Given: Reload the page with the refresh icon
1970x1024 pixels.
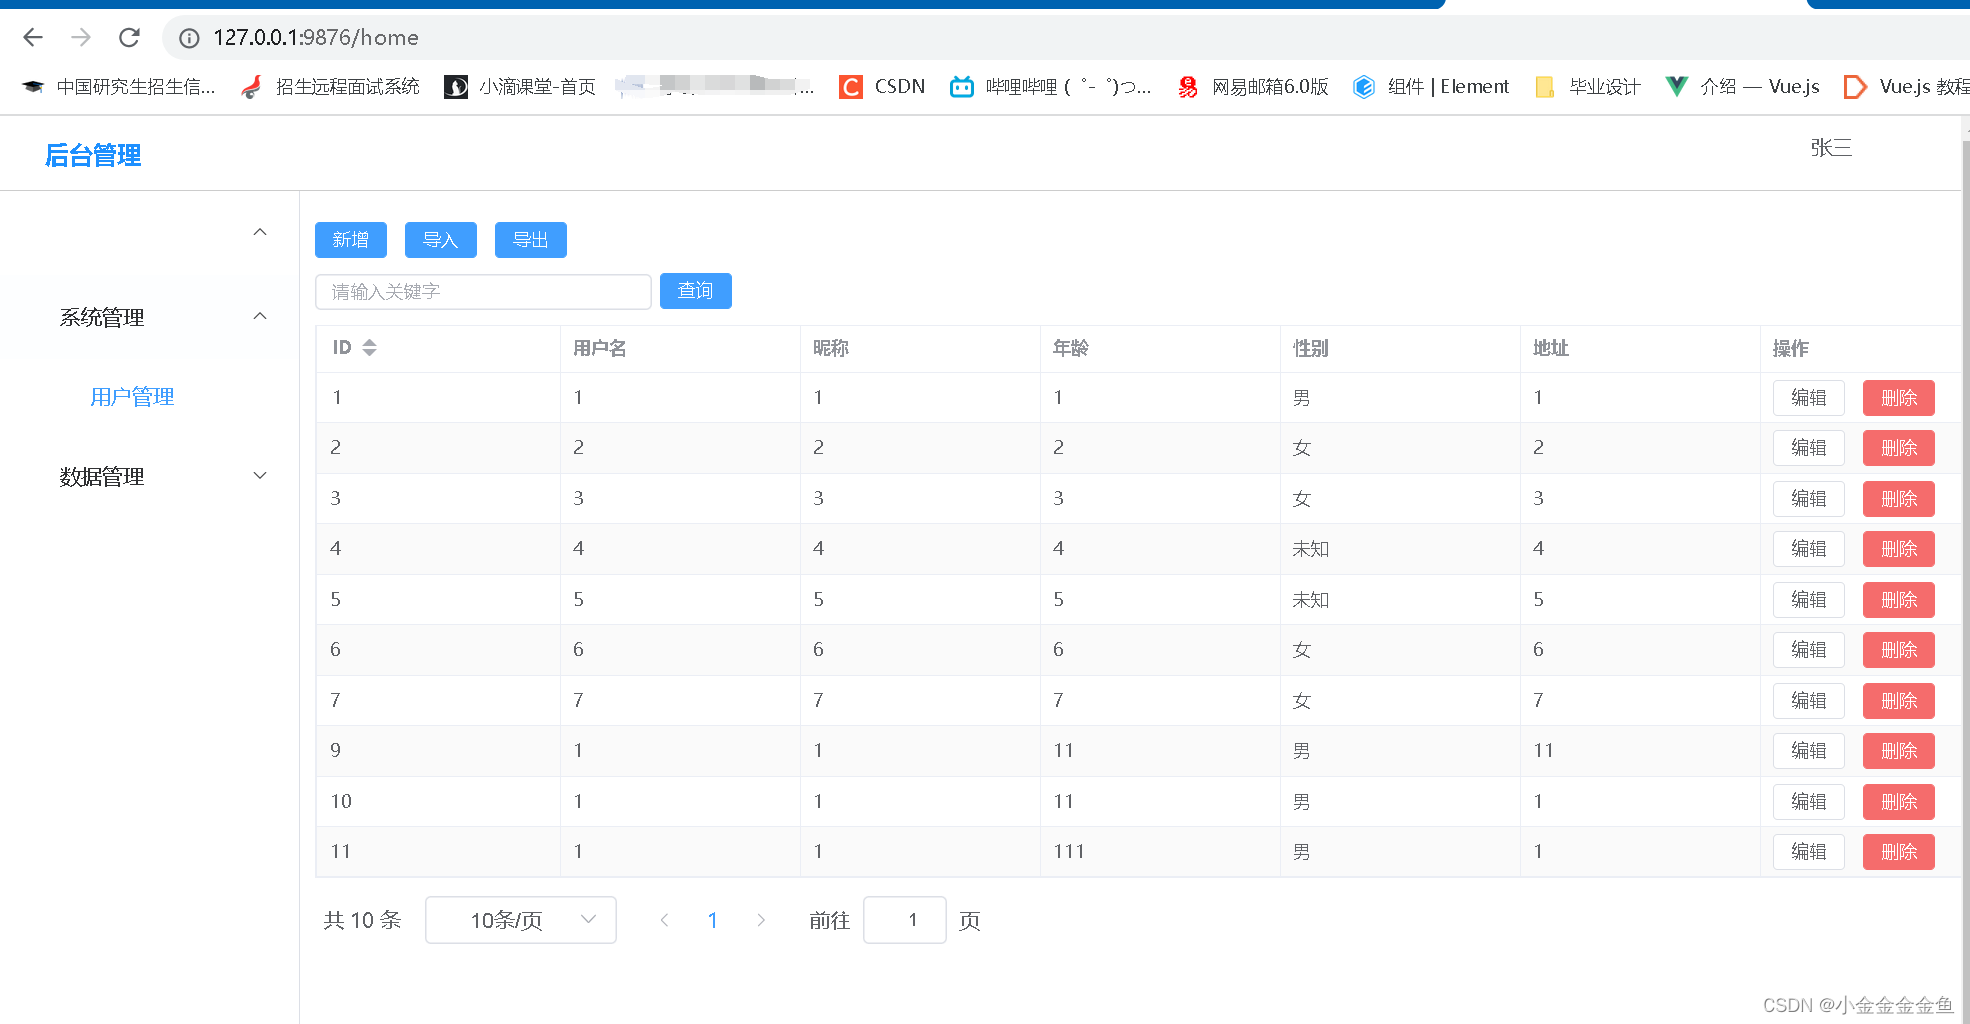Looking at the screenshot, I should tap(129, 37).
